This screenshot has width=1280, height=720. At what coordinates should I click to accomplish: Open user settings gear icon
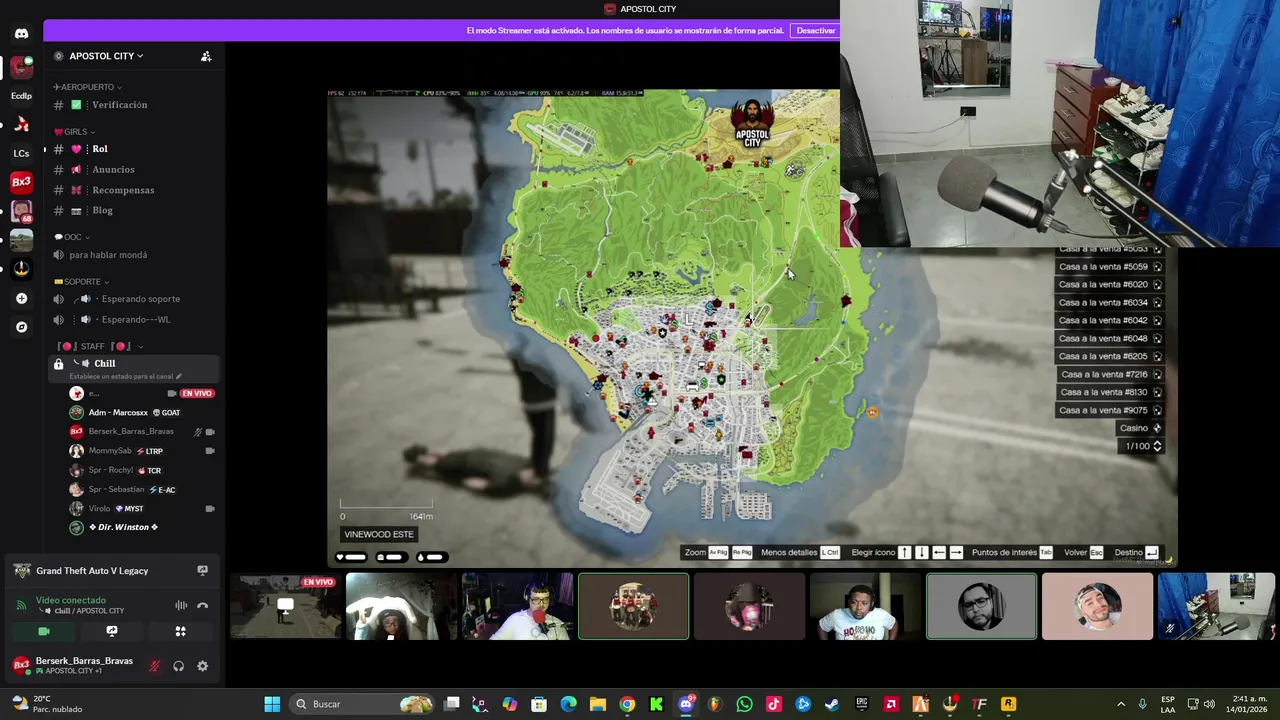(202, 666)
